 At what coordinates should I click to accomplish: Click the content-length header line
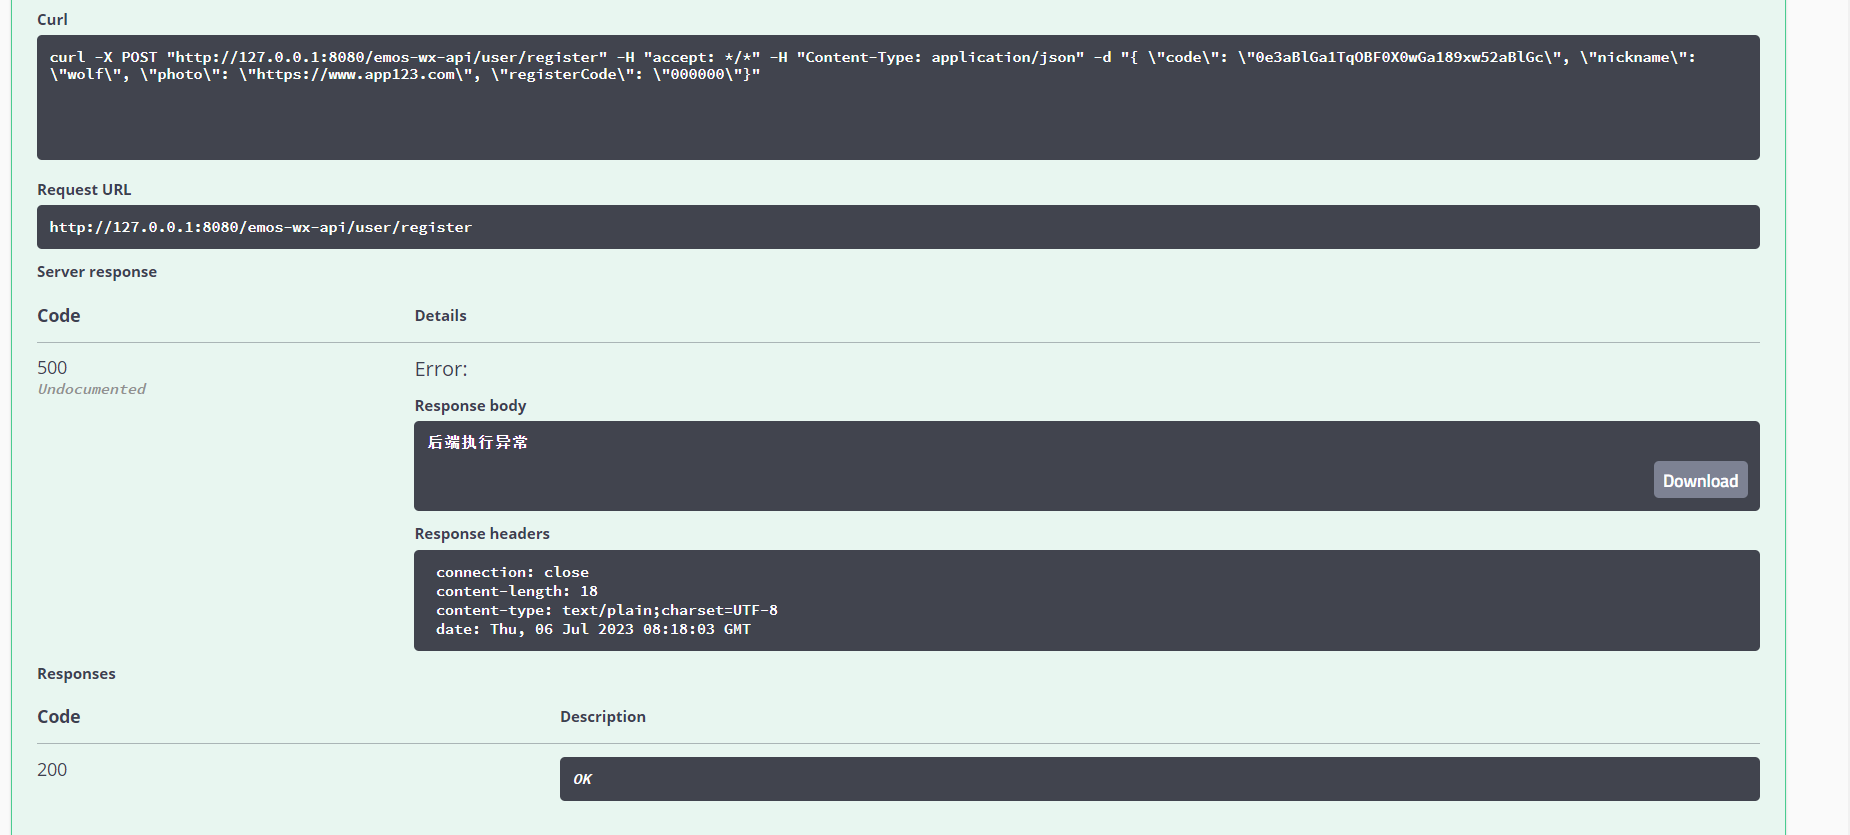pos(516,591)
